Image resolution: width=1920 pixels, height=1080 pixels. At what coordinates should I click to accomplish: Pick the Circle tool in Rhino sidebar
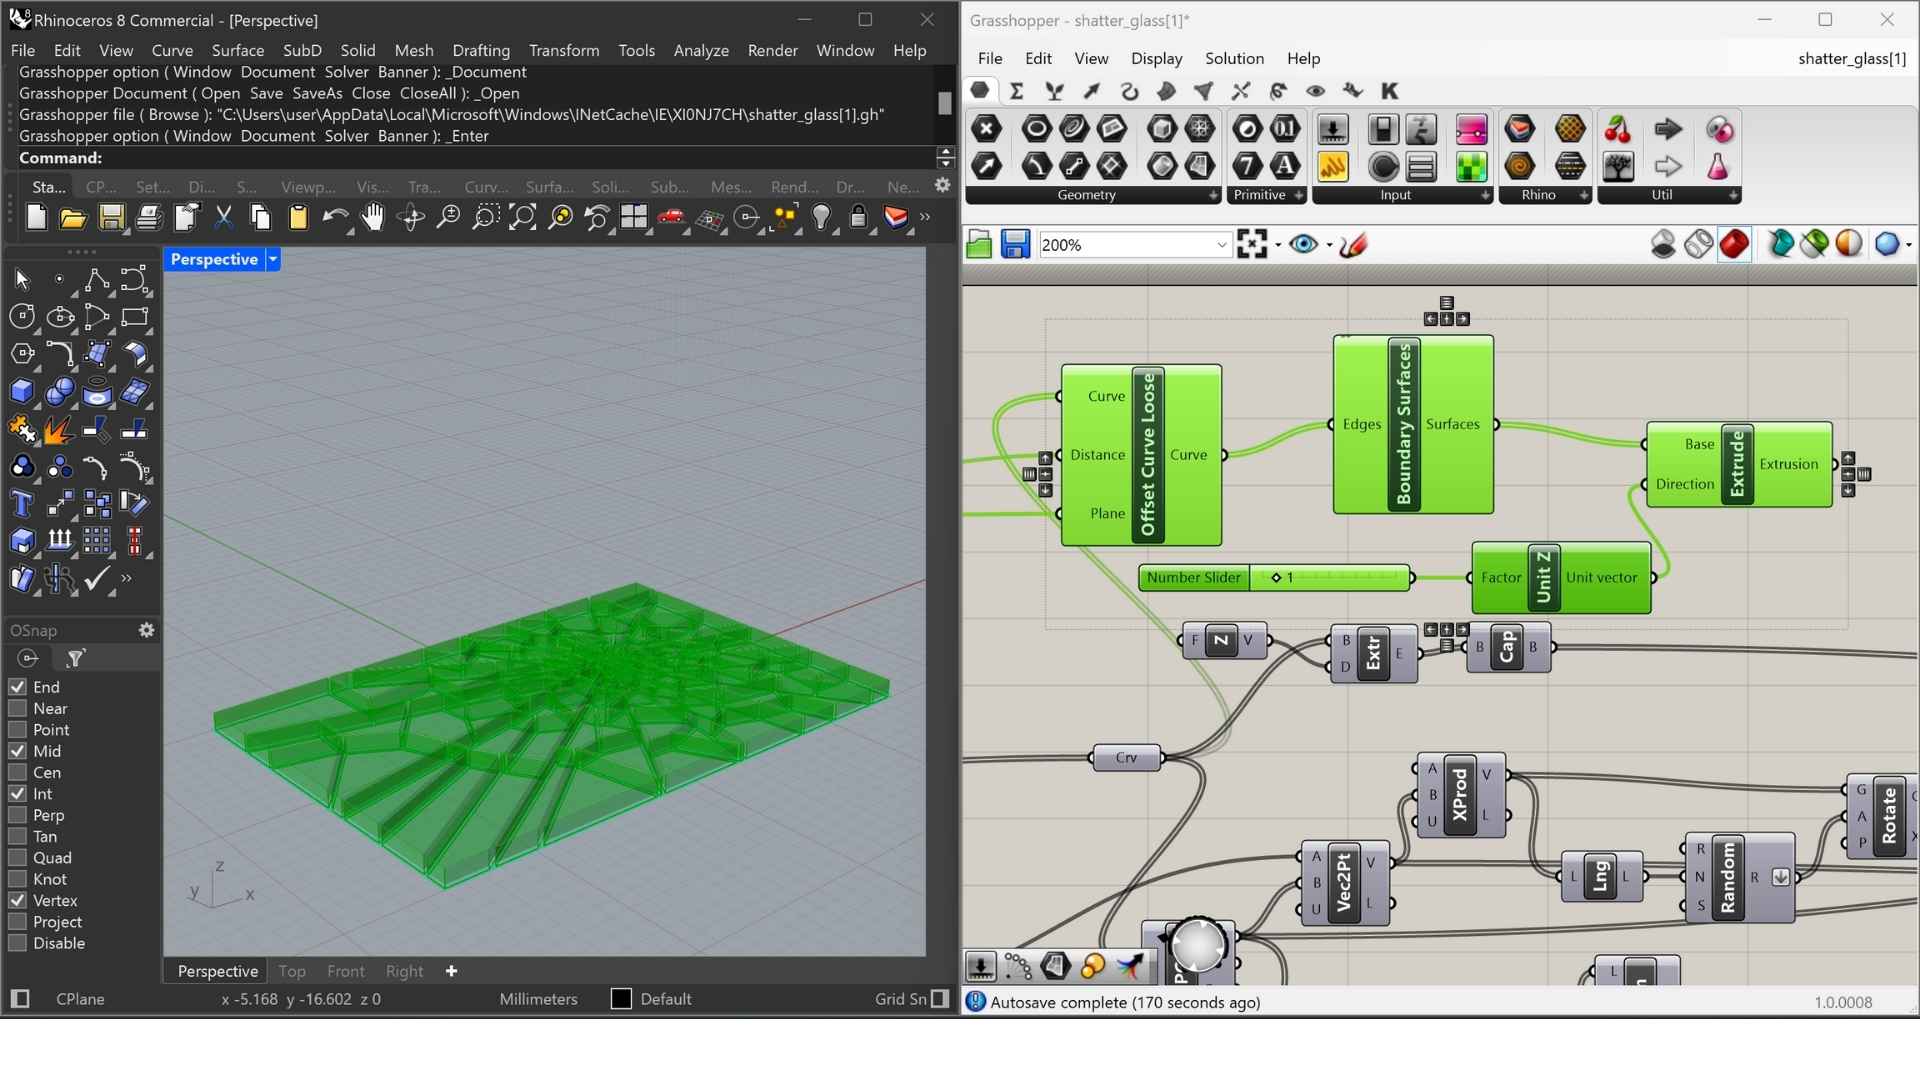22,317
